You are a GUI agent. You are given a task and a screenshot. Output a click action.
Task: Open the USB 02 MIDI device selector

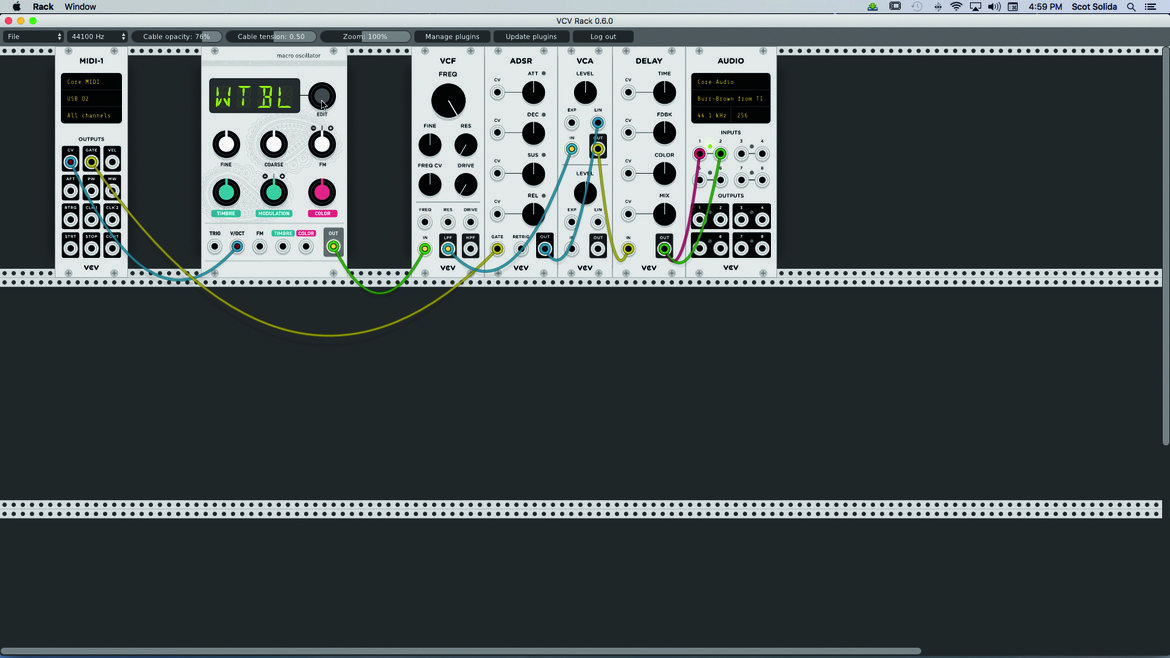click(x=91, y=98)
